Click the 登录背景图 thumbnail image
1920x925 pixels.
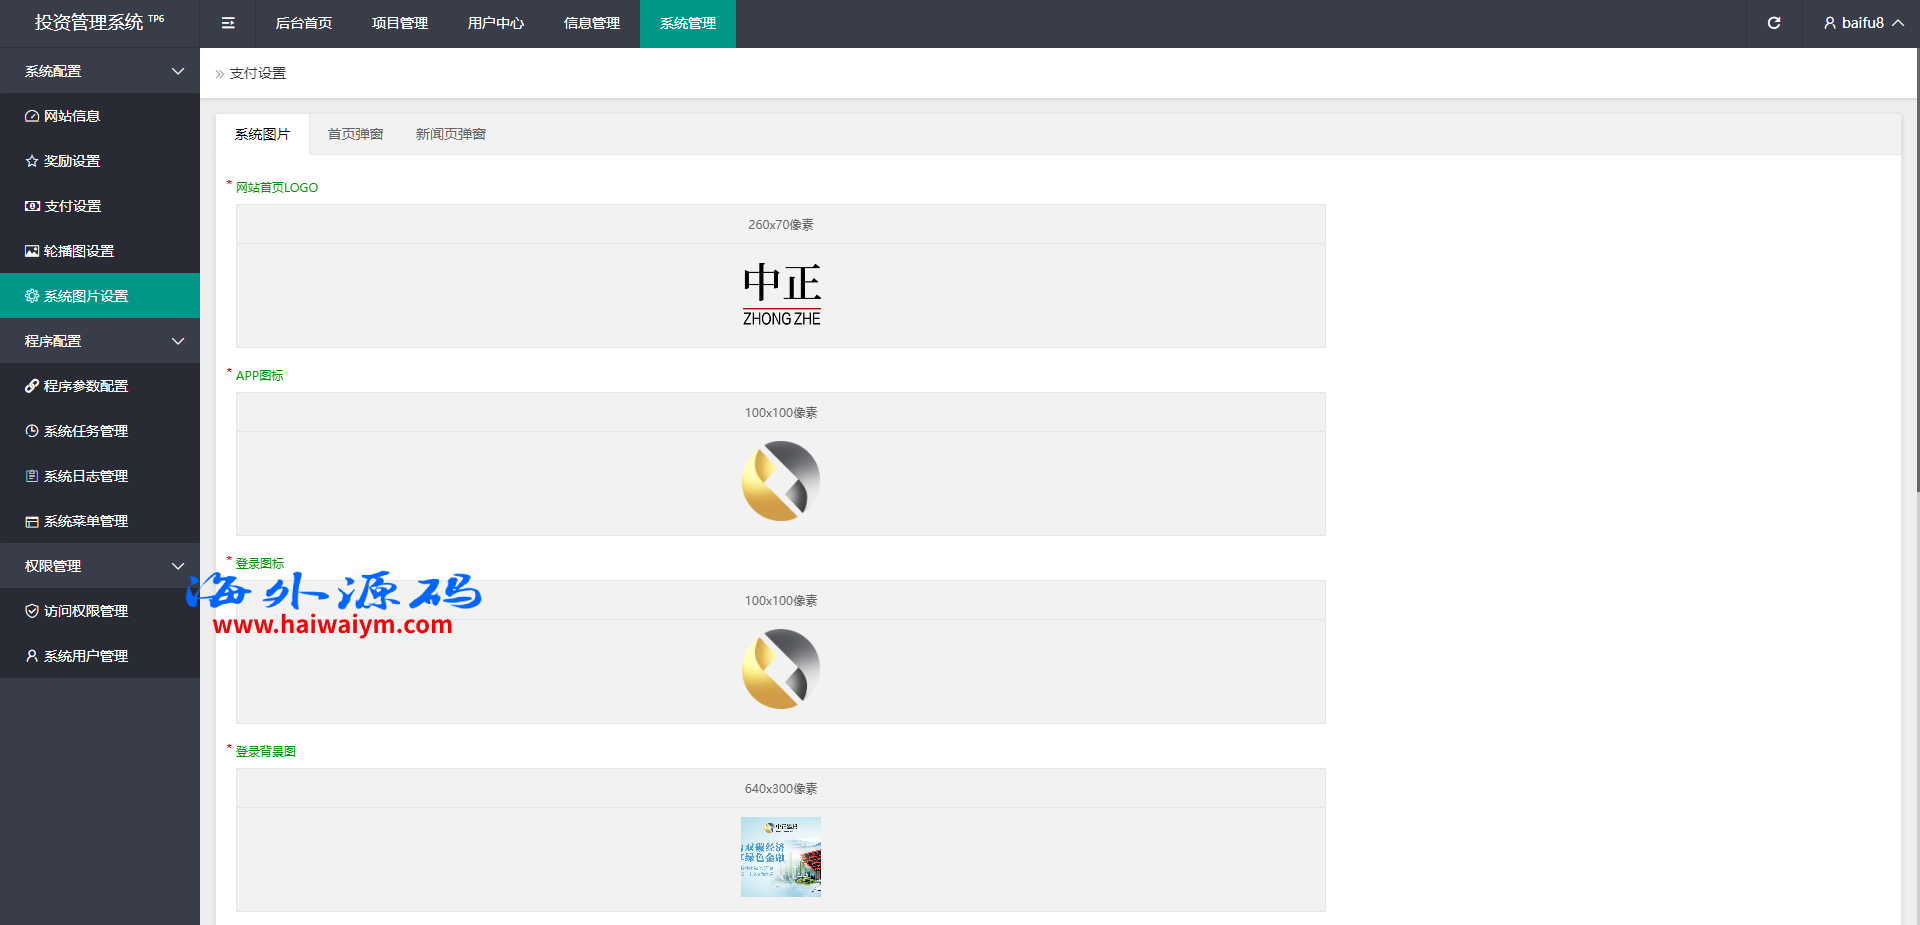tap(781, 857)
